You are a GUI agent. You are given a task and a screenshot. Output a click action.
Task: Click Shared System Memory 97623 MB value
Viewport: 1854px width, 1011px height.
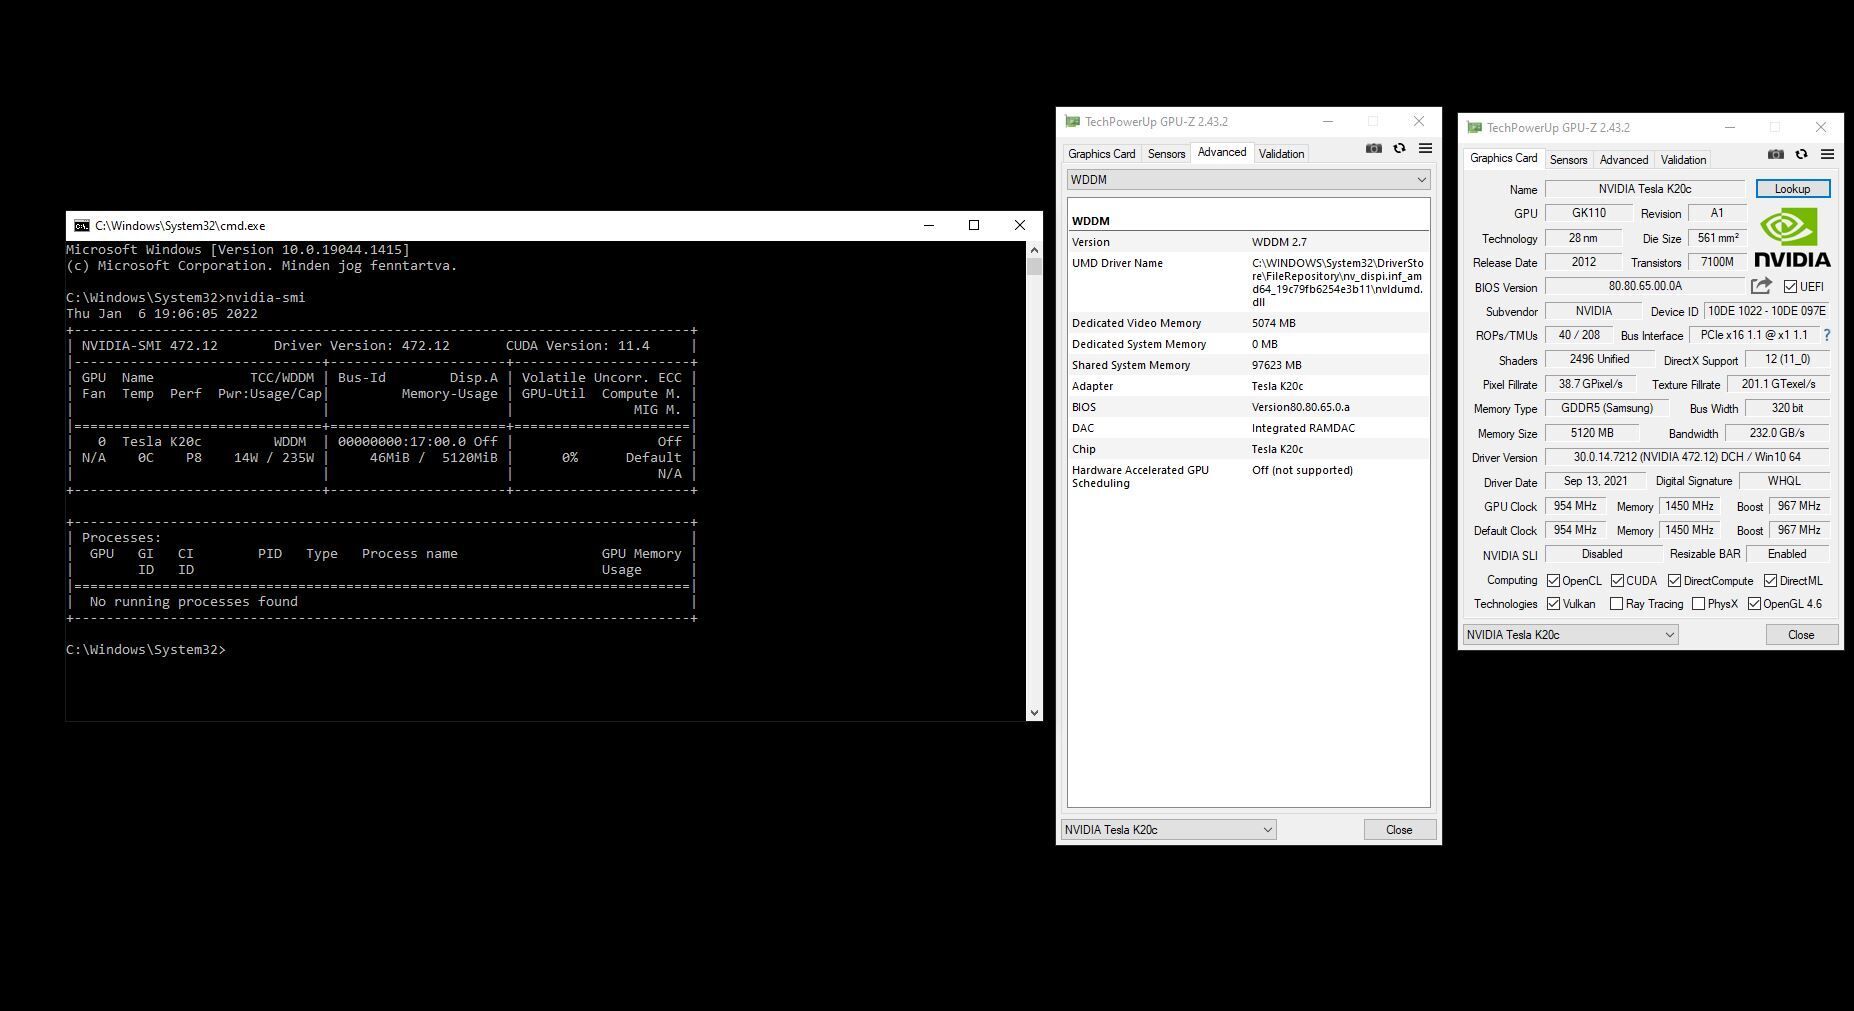(1277, 365)
